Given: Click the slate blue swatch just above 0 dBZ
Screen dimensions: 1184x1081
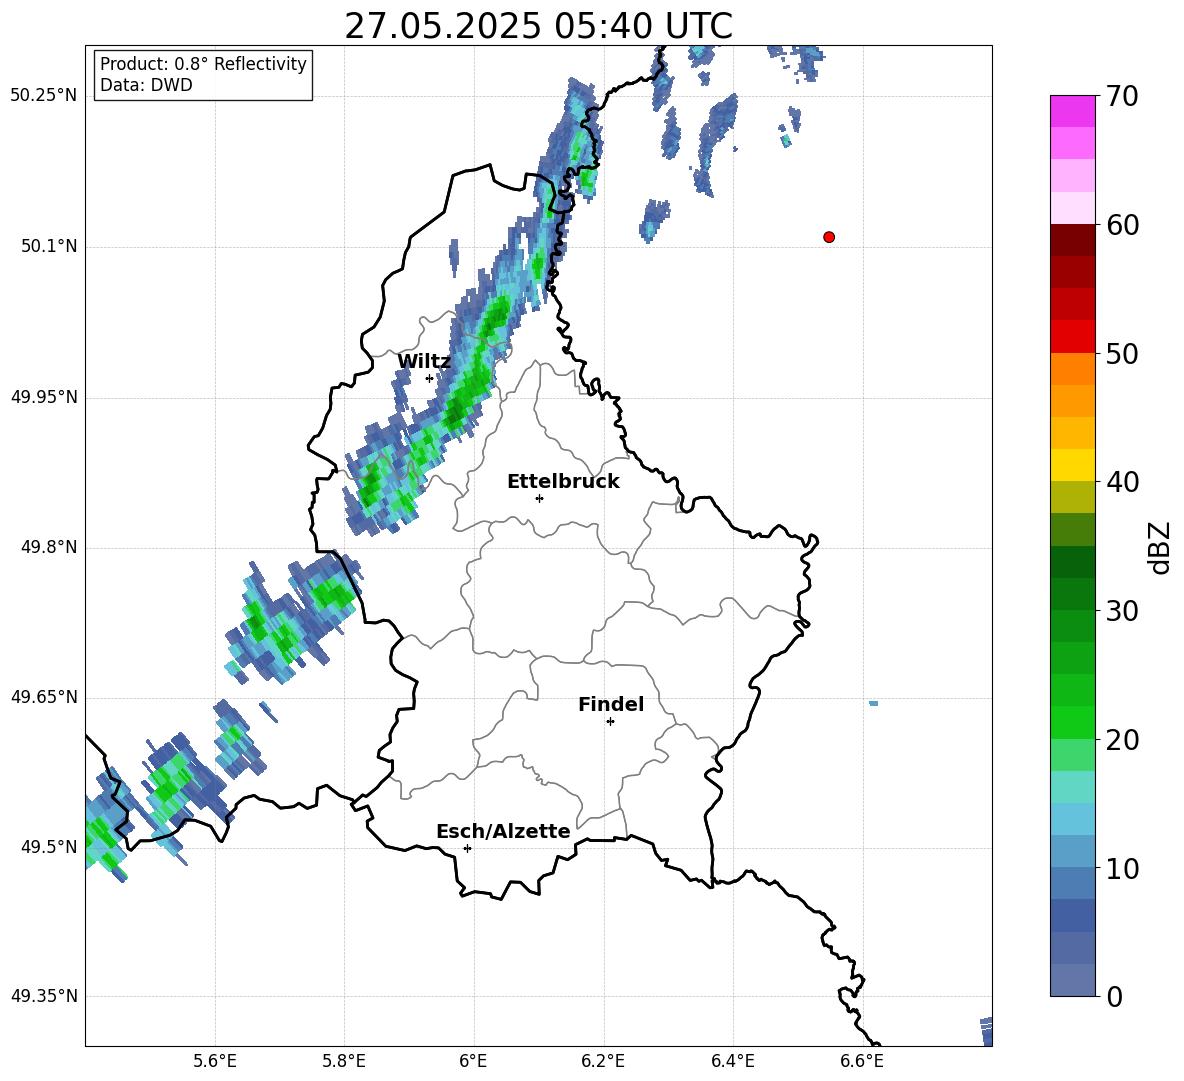Looking at the screenshot, I should point(1072,980).
